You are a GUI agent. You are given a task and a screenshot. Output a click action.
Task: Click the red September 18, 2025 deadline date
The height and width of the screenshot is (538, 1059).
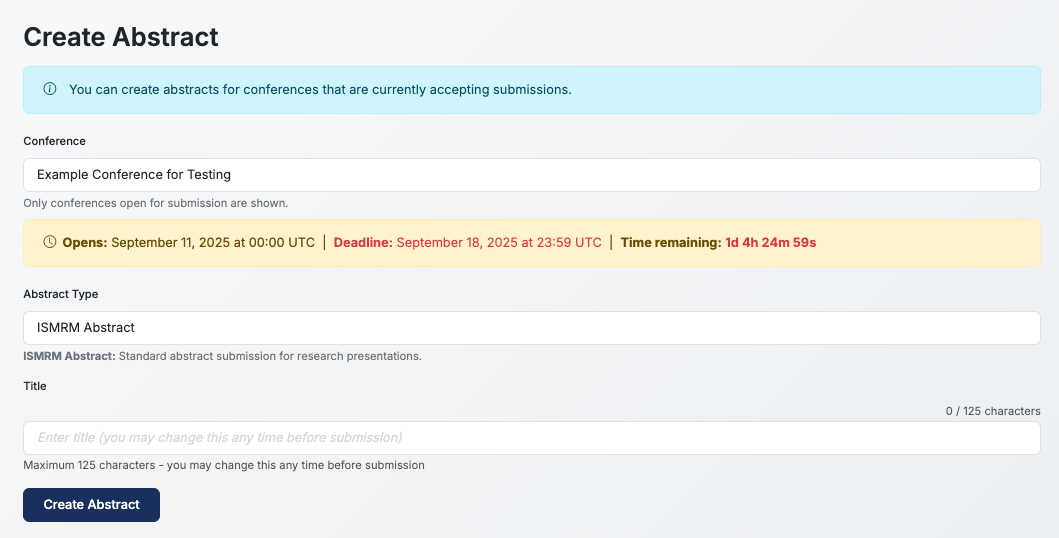point(499,242)
